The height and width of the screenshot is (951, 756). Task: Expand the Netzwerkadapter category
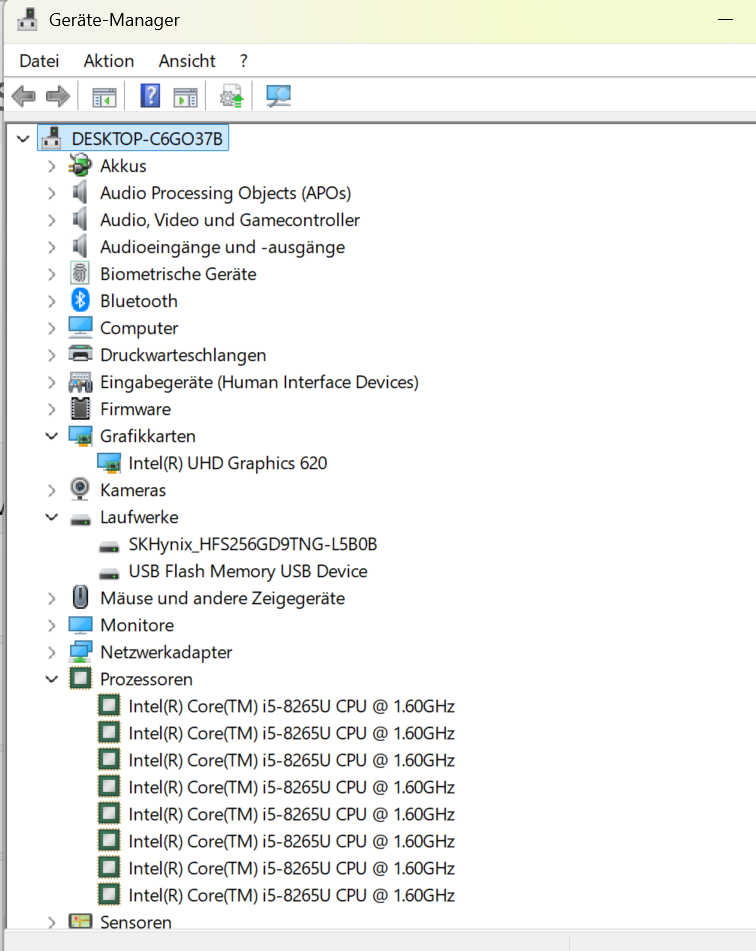click(52, 653)
